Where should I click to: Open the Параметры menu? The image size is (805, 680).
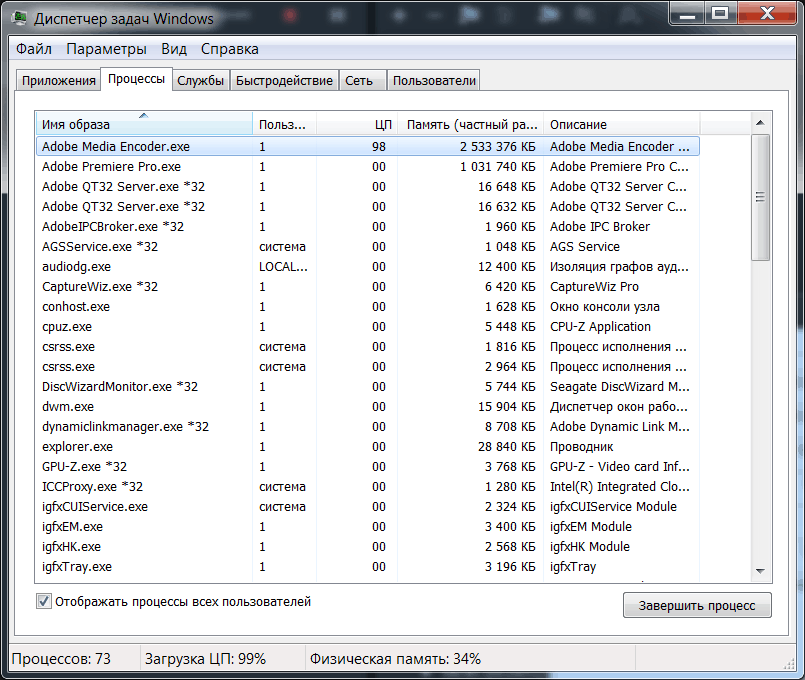point(106,49)
